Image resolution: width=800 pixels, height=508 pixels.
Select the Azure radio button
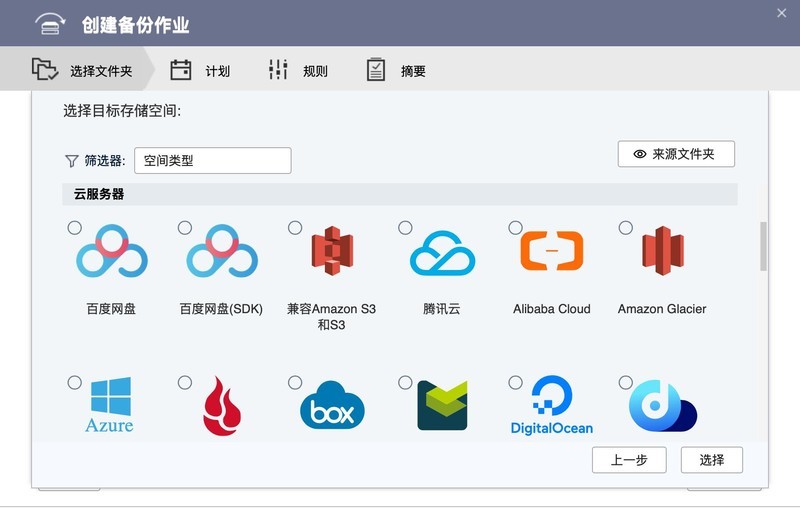click(74, 383)
